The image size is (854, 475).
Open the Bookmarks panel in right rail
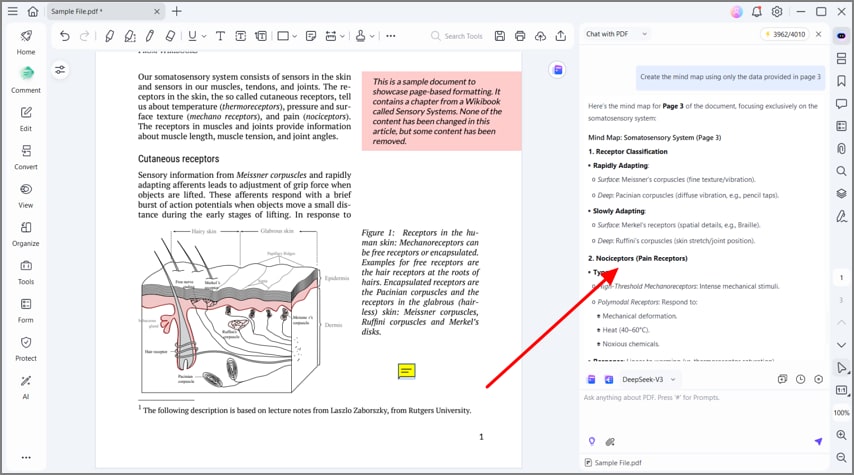pyautogui.click(x=841, y=81)
